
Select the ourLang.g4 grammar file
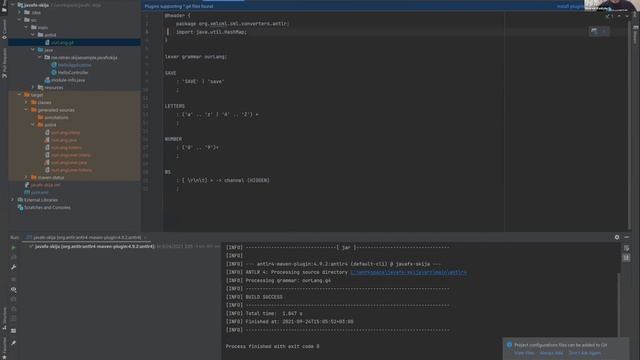coord(62,42)
